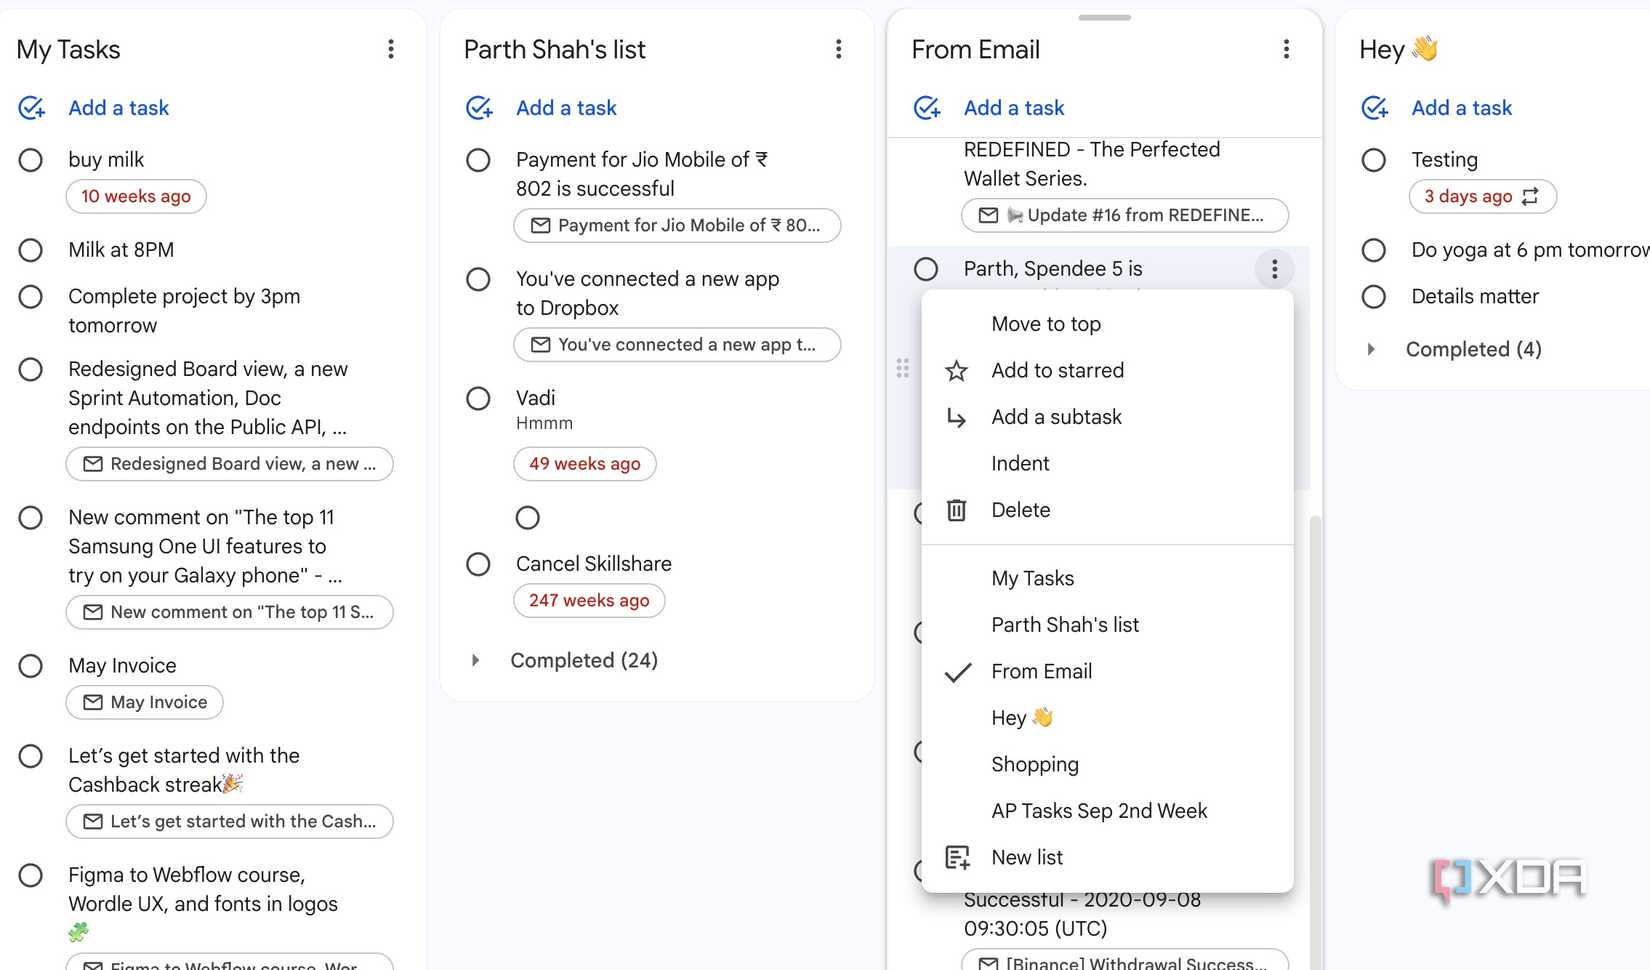The image size is (1650, 970).
Task: Open the Update #16 from REDEFINE email link
Action: coord(1124,215)
